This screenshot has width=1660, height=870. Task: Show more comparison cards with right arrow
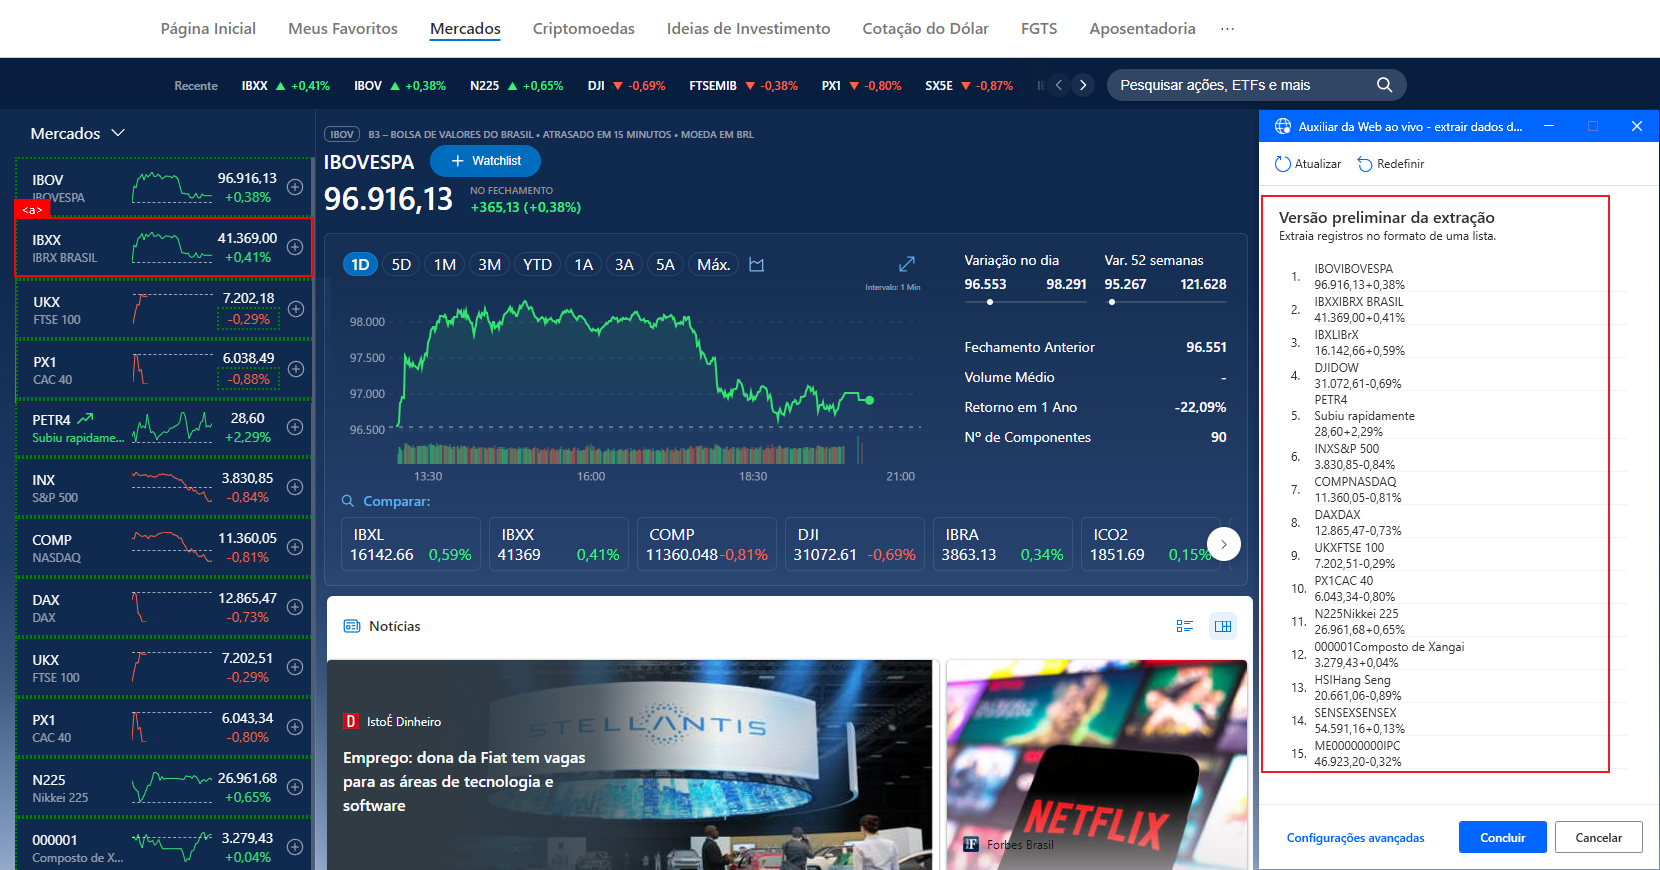point(1224,544)
